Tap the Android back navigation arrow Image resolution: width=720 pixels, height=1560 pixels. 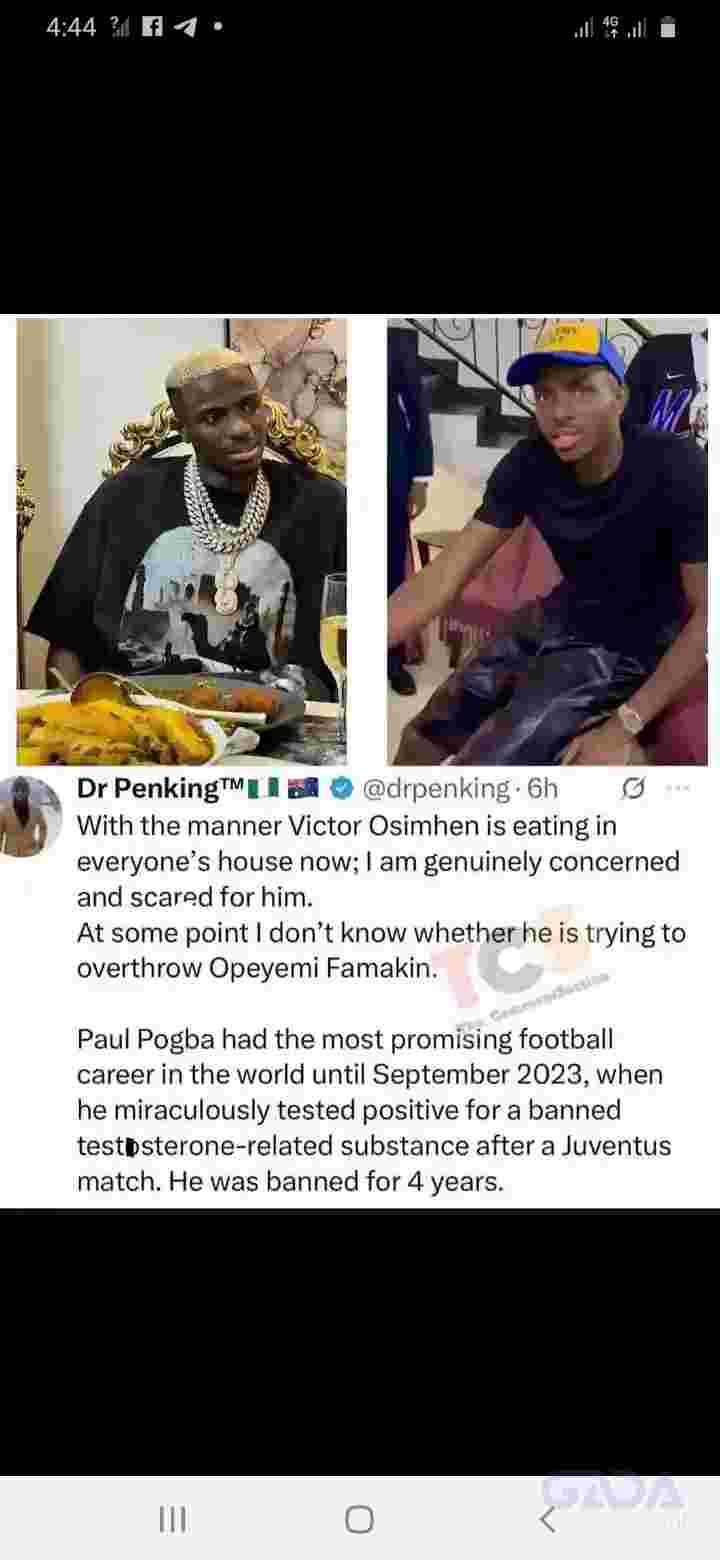(x=547, y=1520)
